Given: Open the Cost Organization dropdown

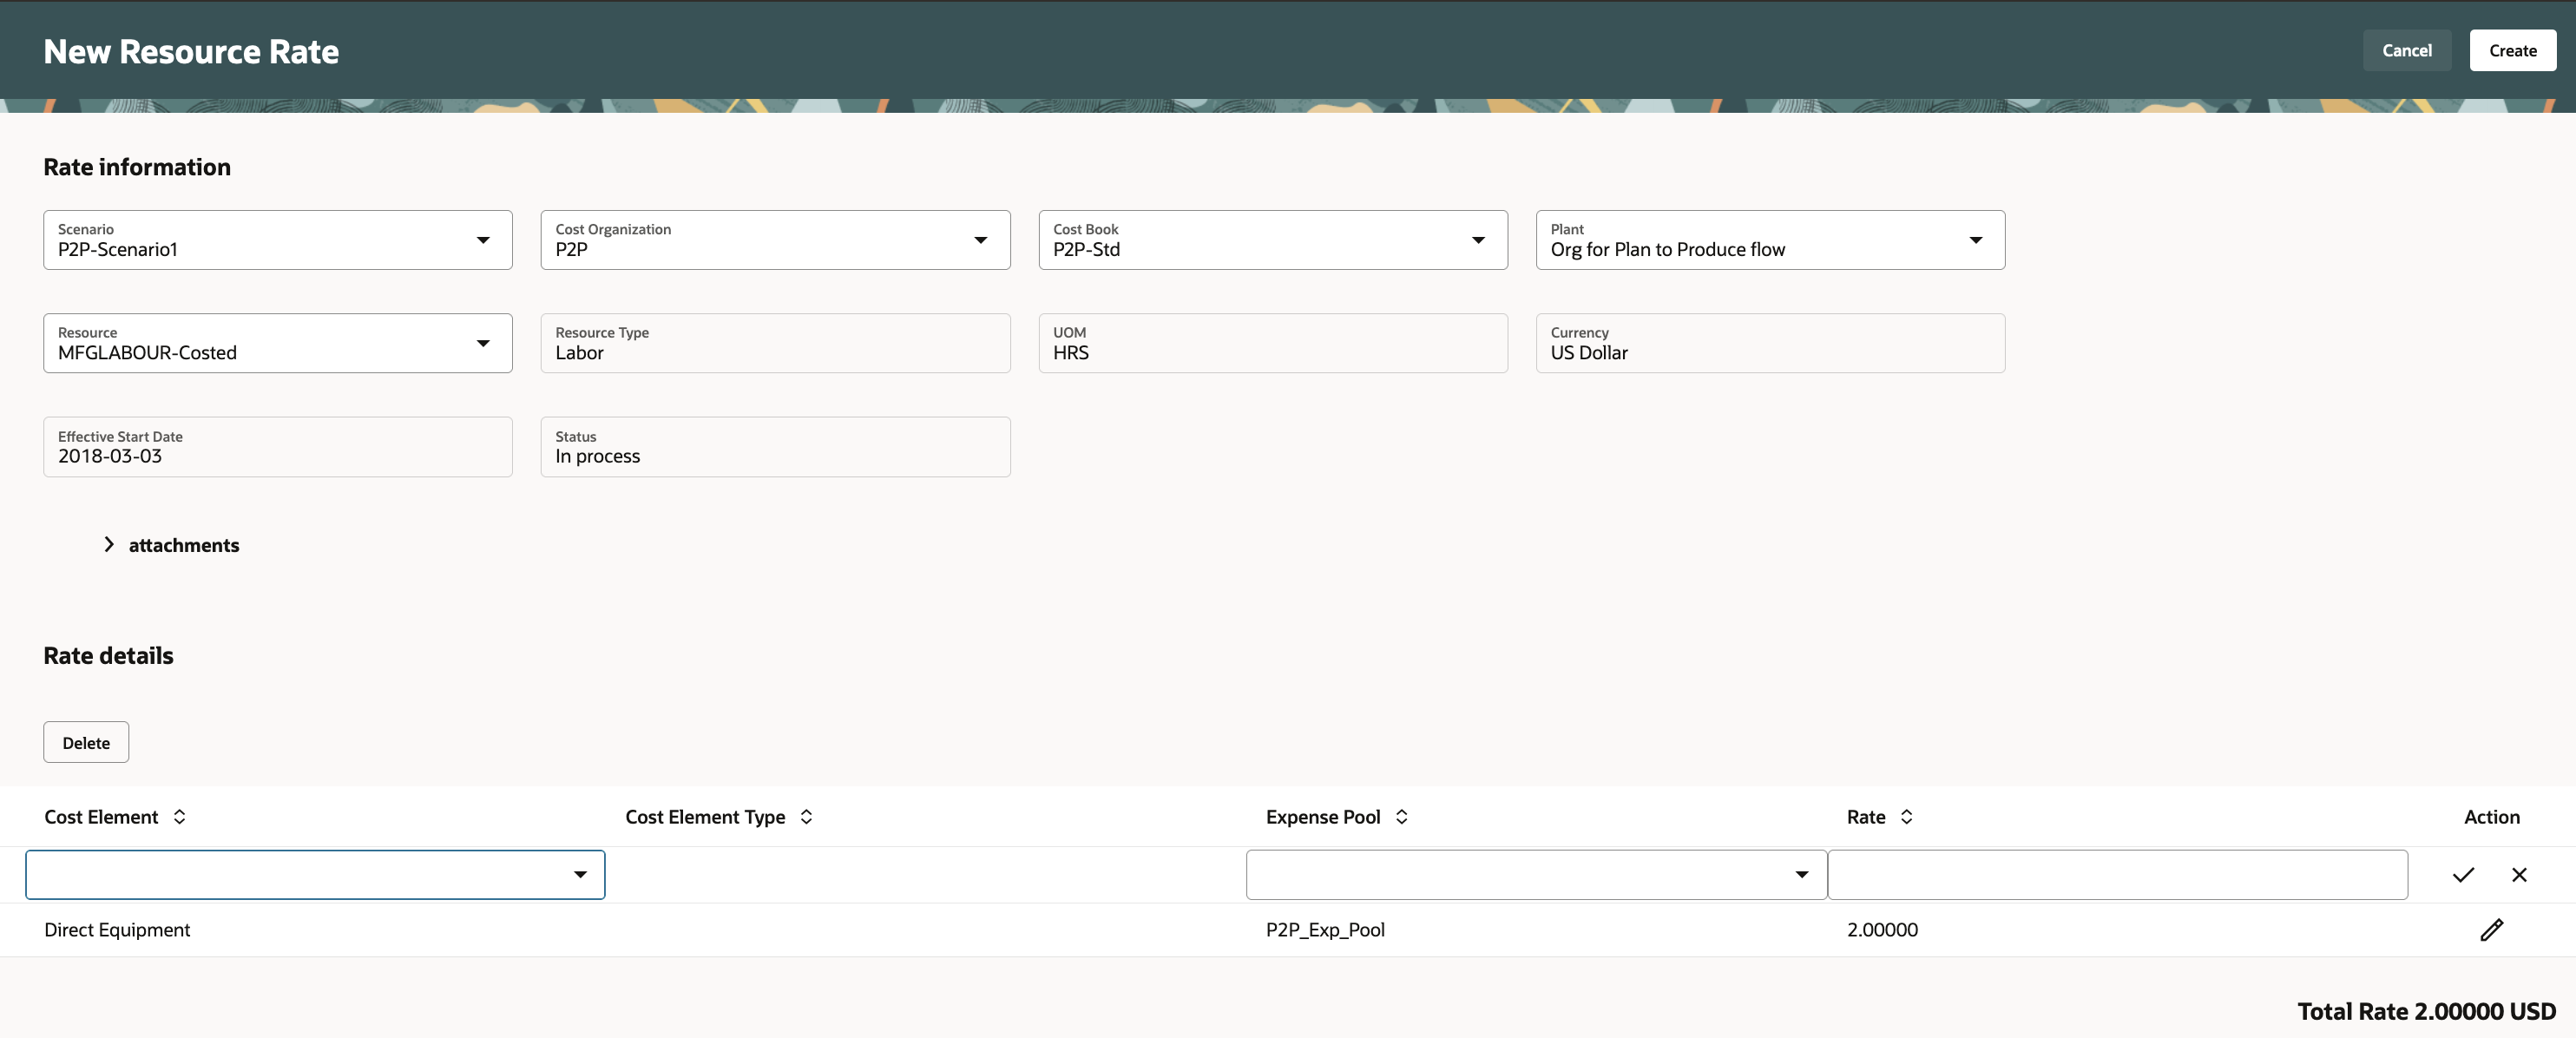Looking at the screenshot, I should pyautogui.click(x=980, y=240).
